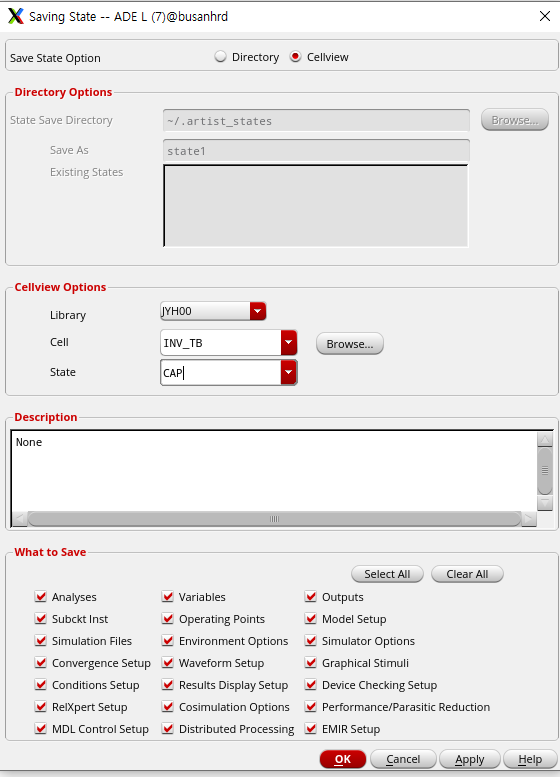Click inside the Description text box
Image resolution: width=560 pixels, height=777 pixels.
click(274, 471)
